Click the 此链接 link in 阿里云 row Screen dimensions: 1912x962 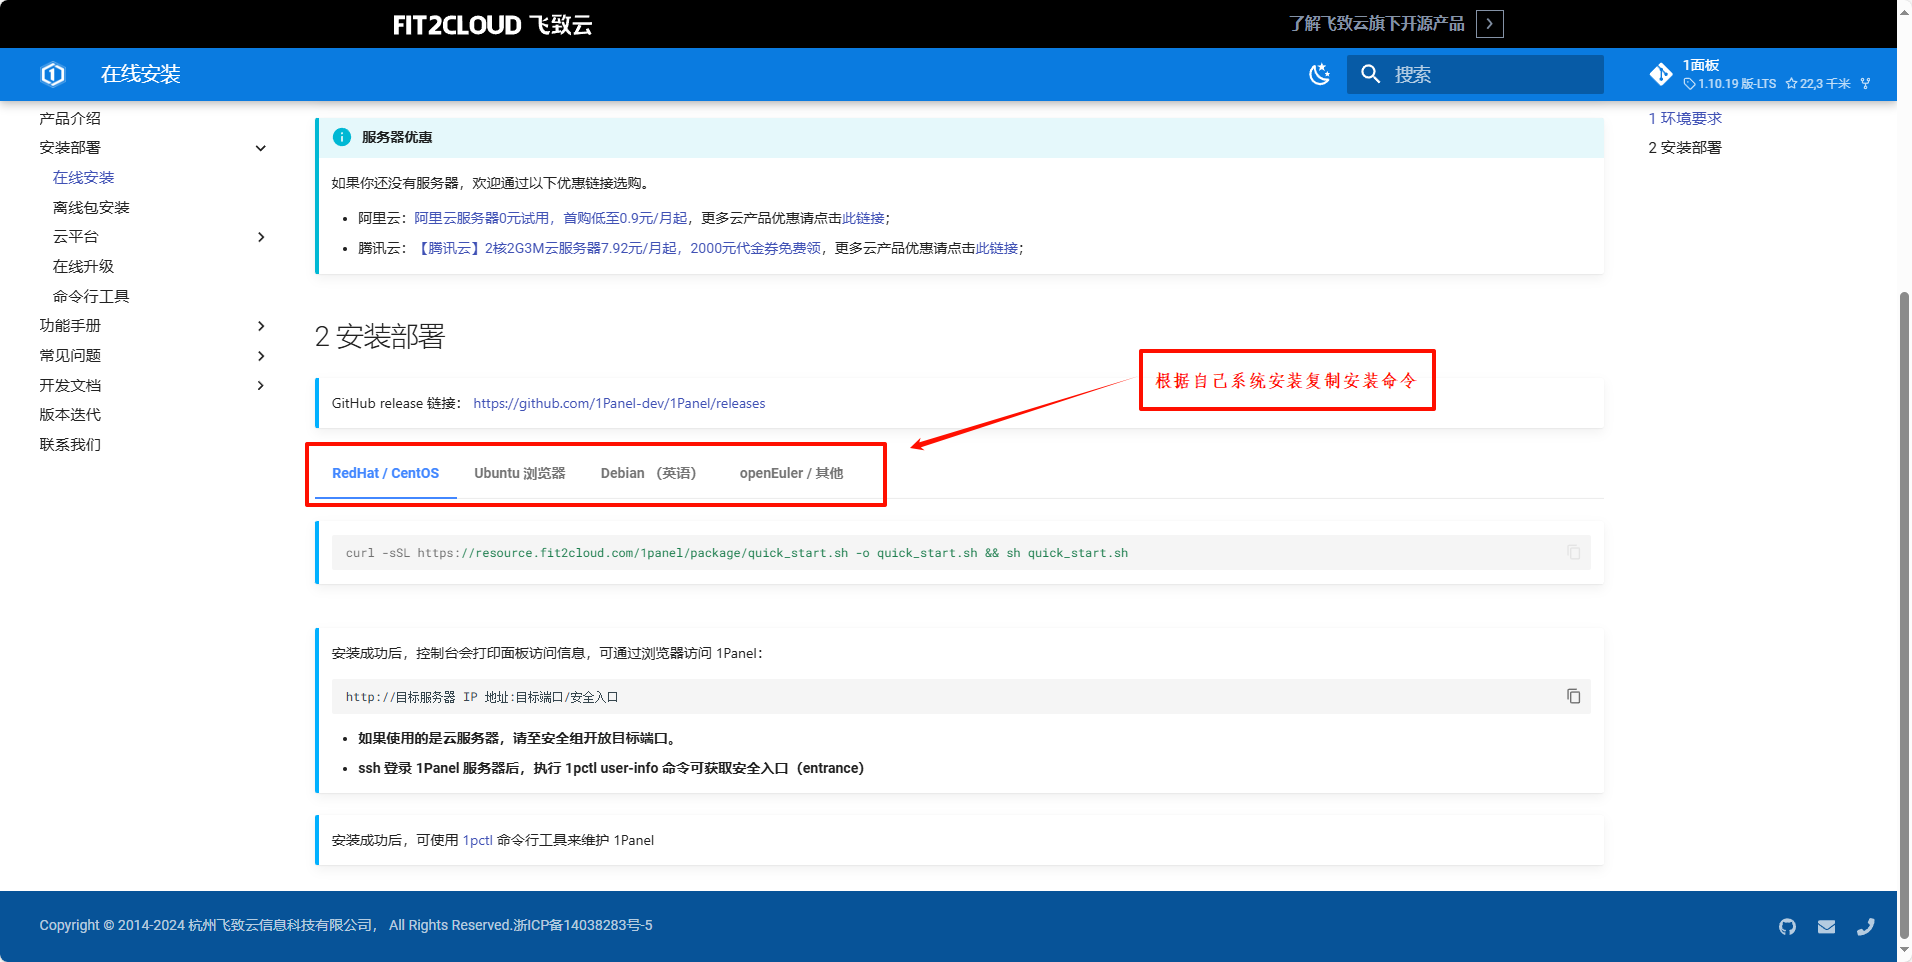[x=863, y=218]
